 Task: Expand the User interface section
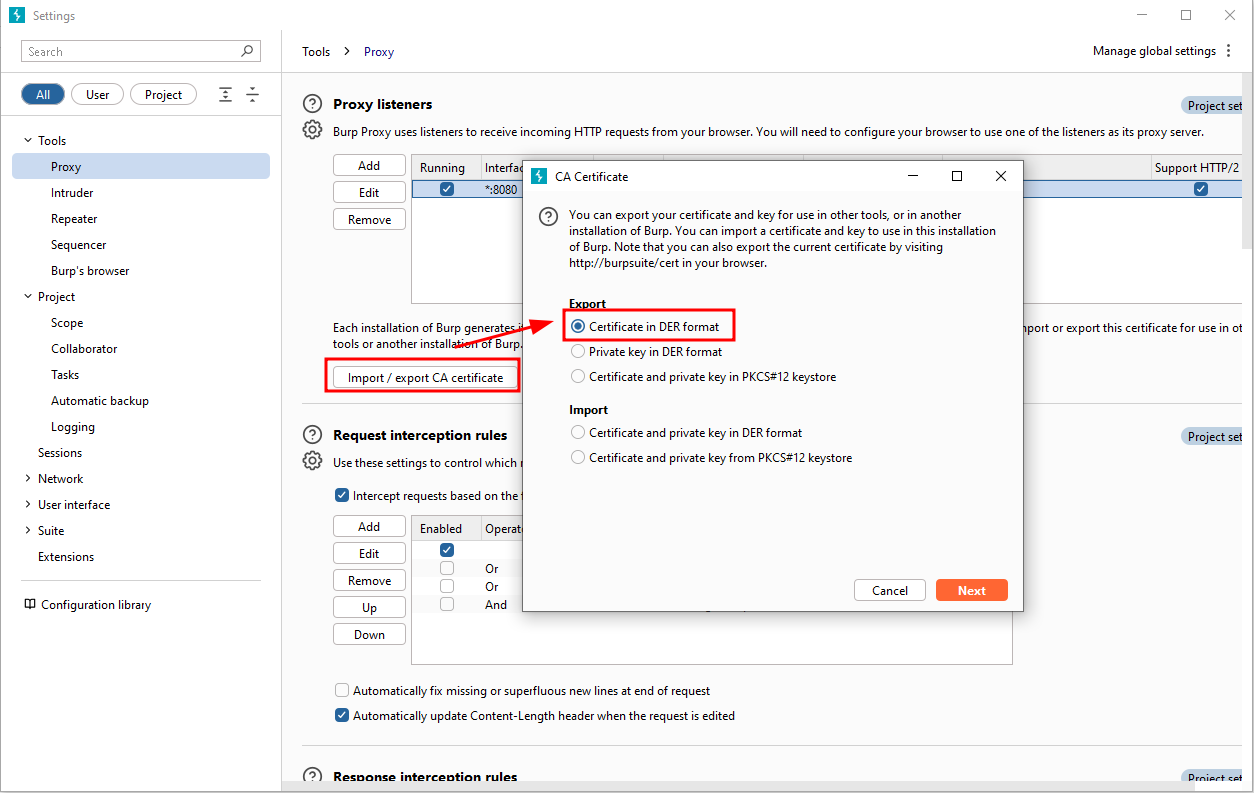tap(28, 505)
